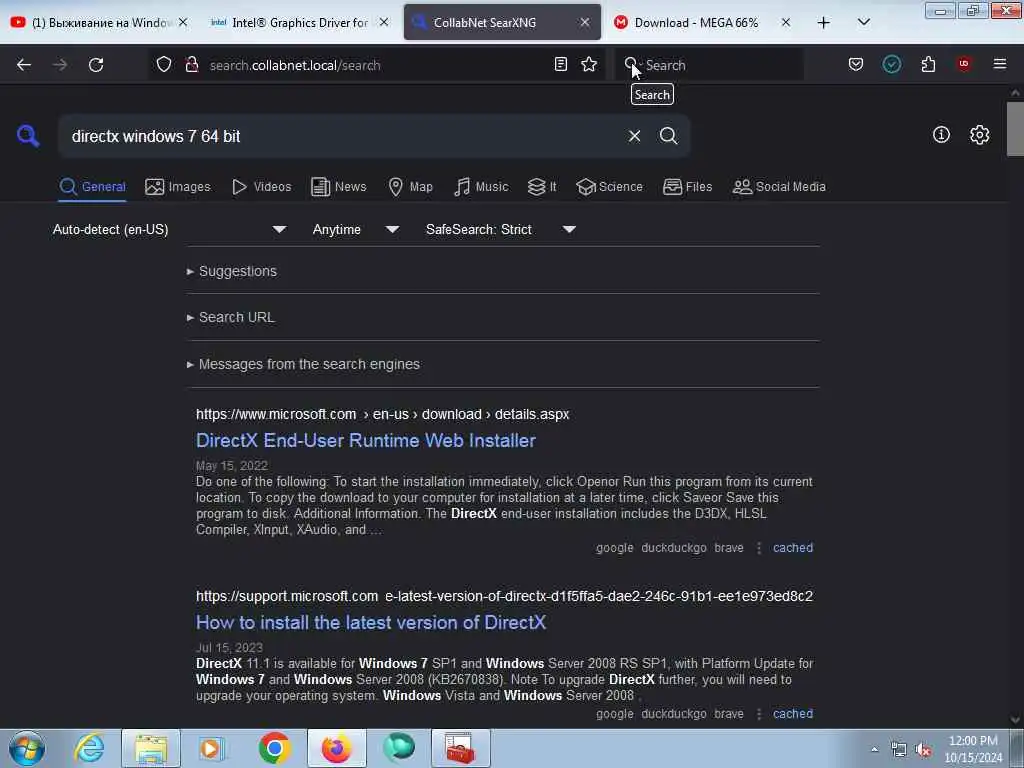Open site connection padlock info

(192, 65)
